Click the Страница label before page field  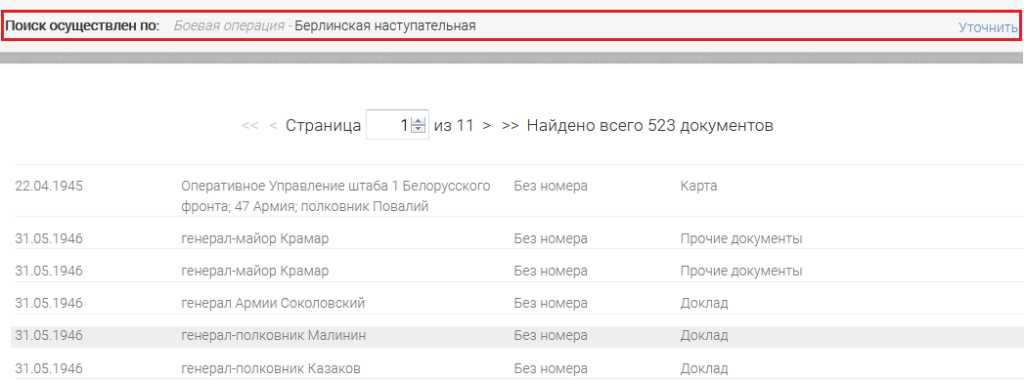click(323, 125)
